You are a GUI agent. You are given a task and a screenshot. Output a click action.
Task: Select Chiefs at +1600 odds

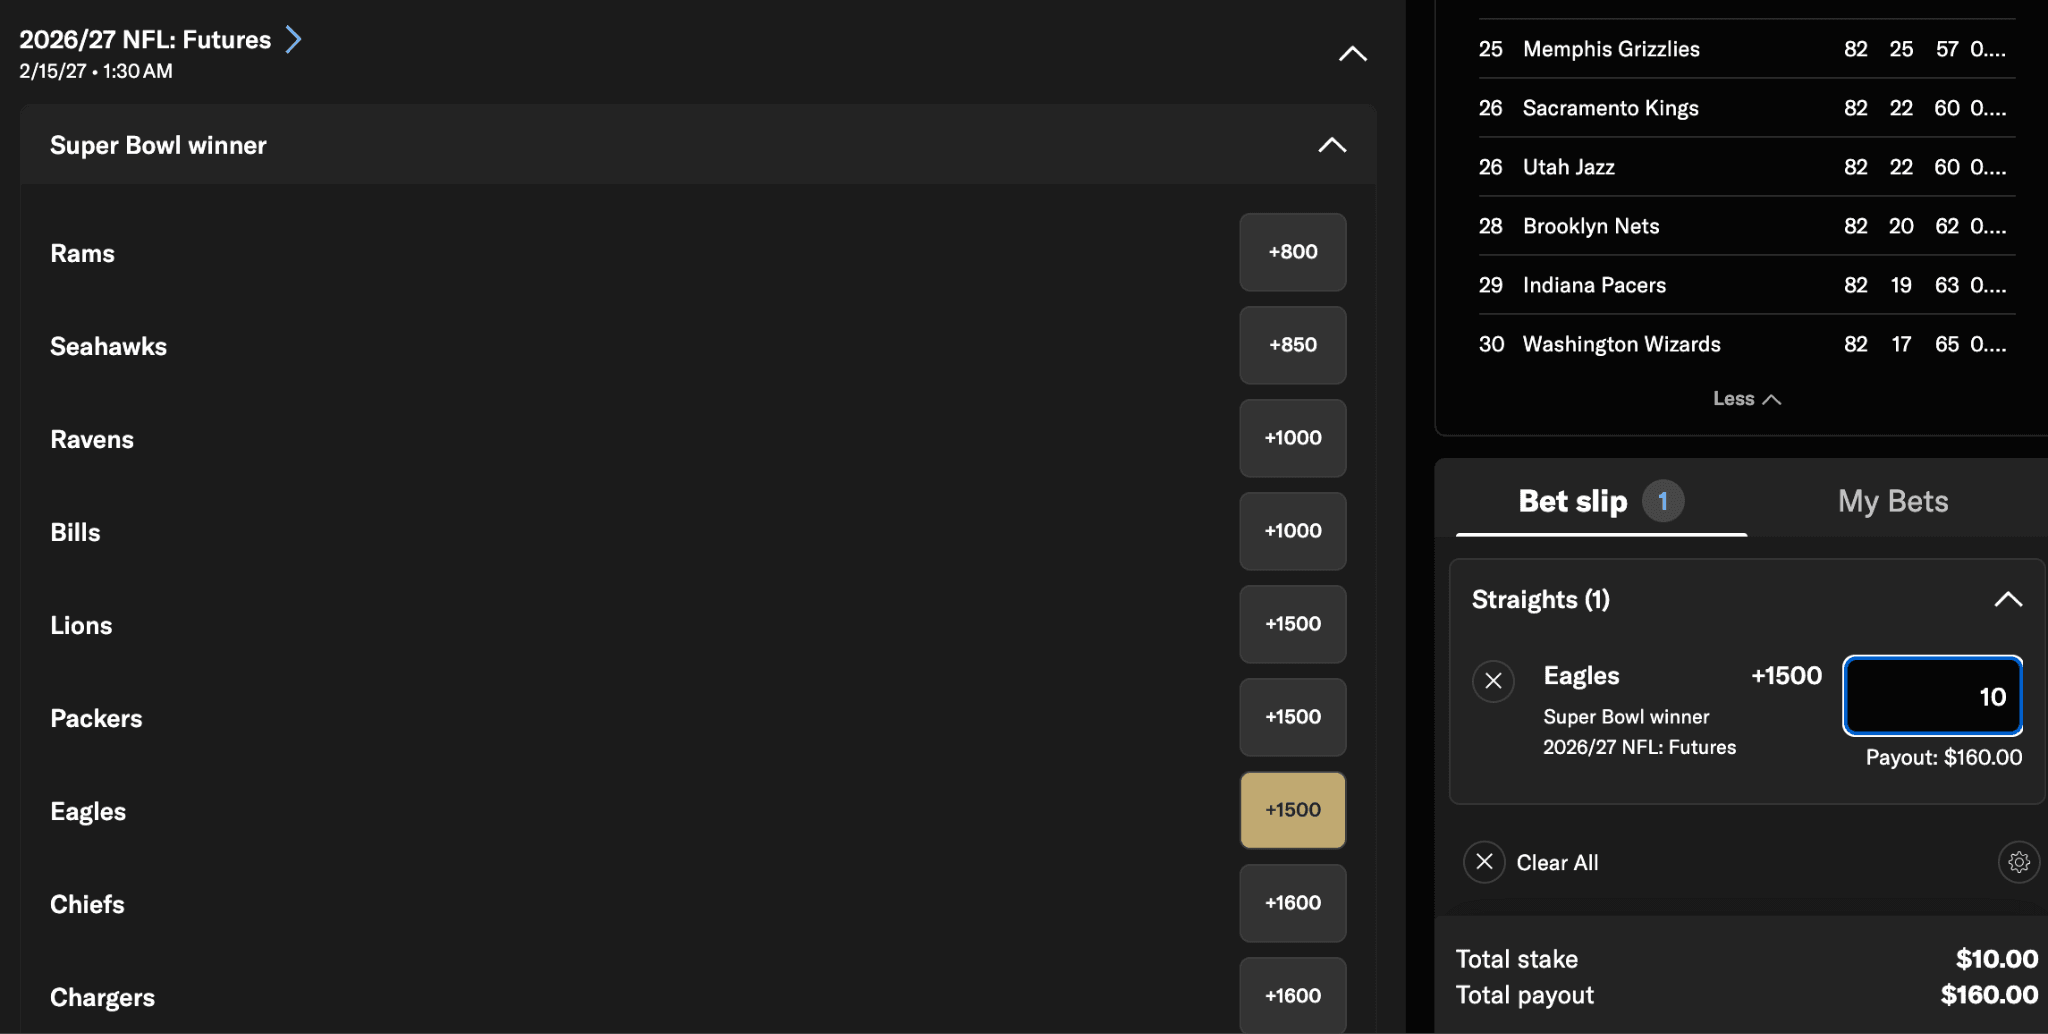(1293, 903)
